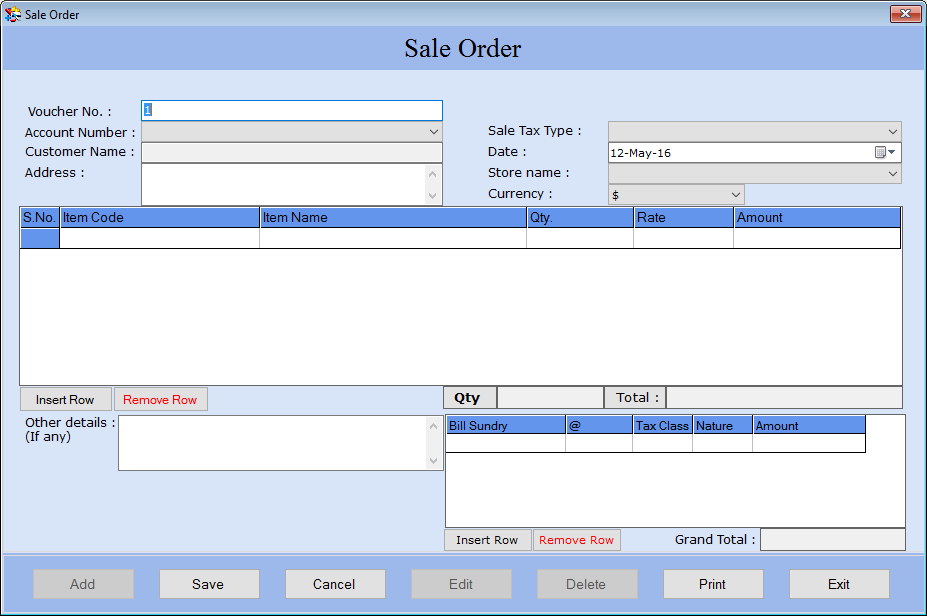Click the first row Item Code cell
This screenshot has height=616, width=927.
click(160, 238)
